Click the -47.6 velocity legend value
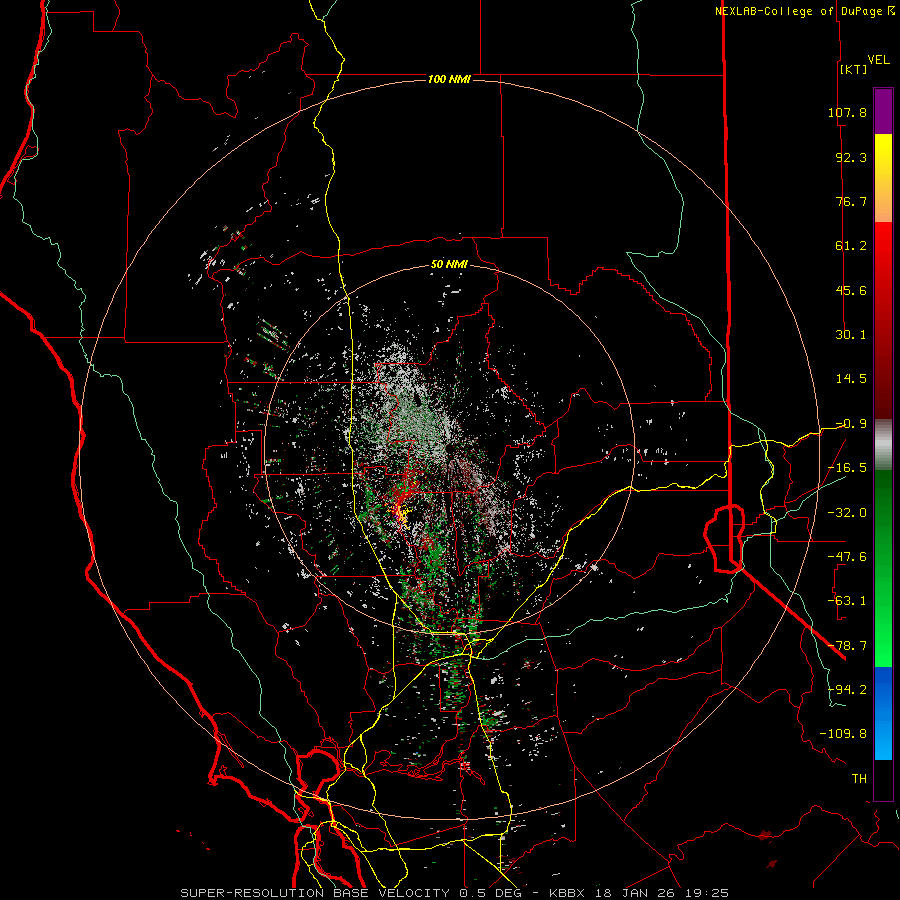900x900 pixels. pos(847,557)
